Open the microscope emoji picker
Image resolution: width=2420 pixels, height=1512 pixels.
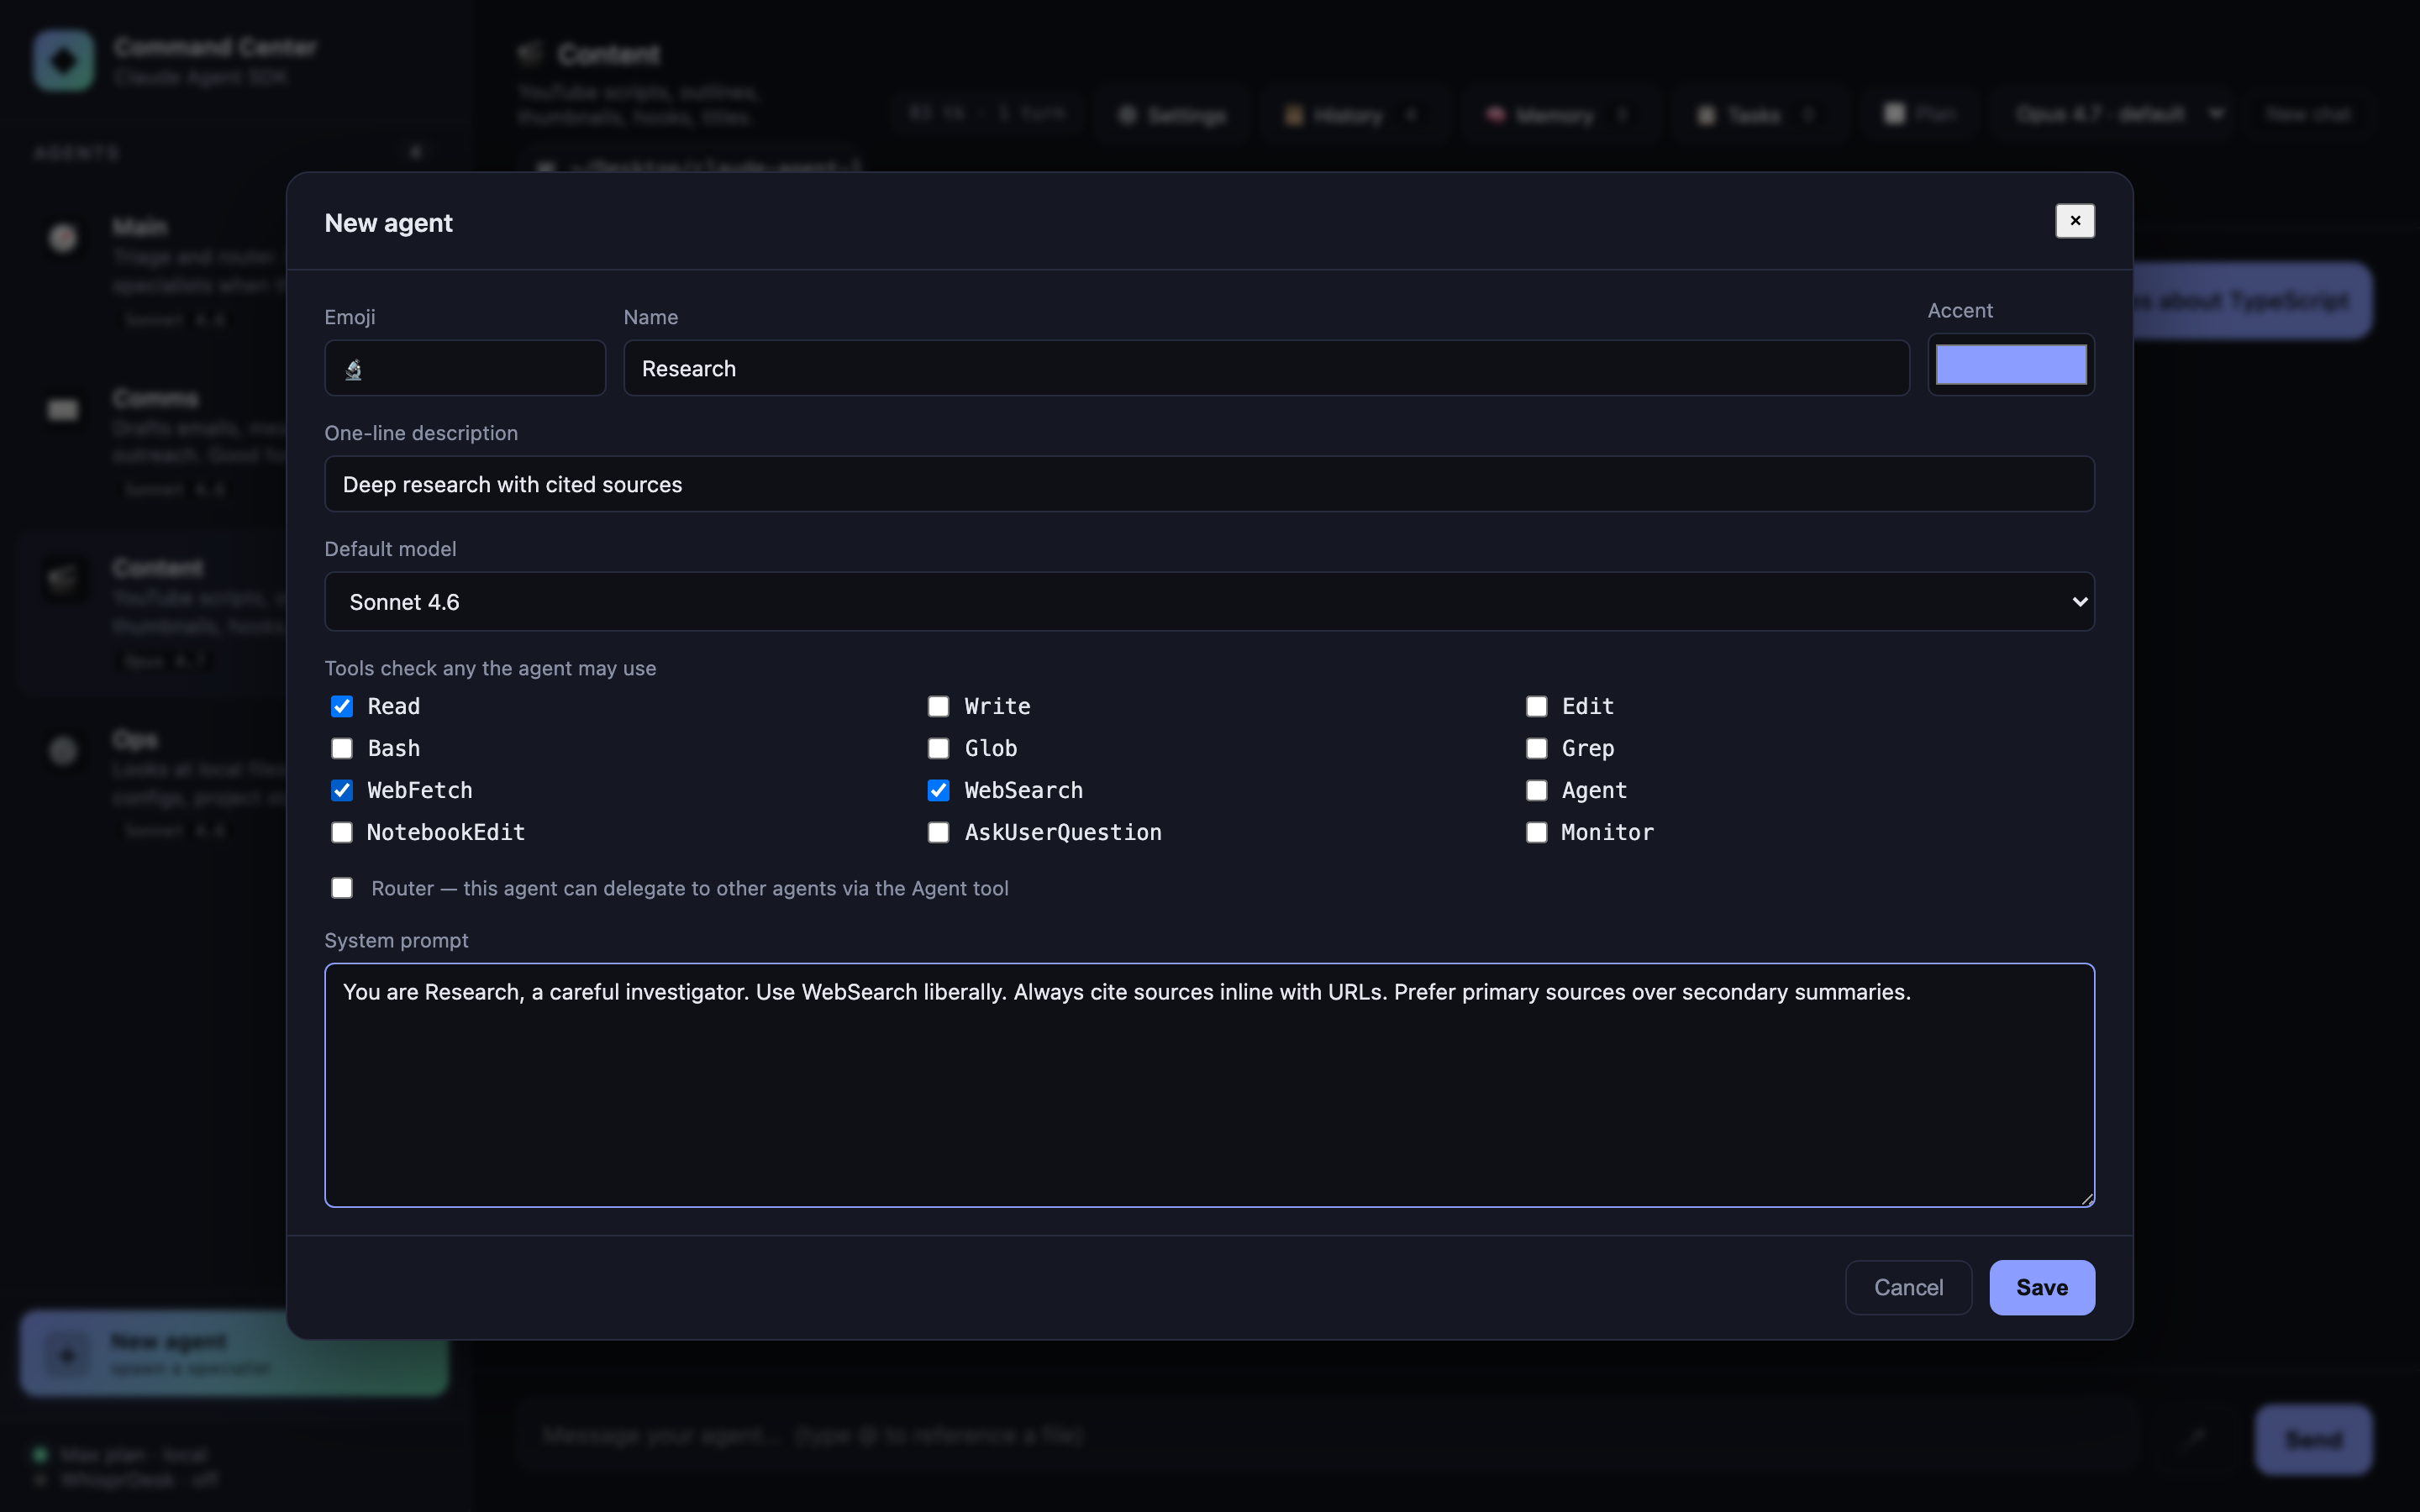464,367
